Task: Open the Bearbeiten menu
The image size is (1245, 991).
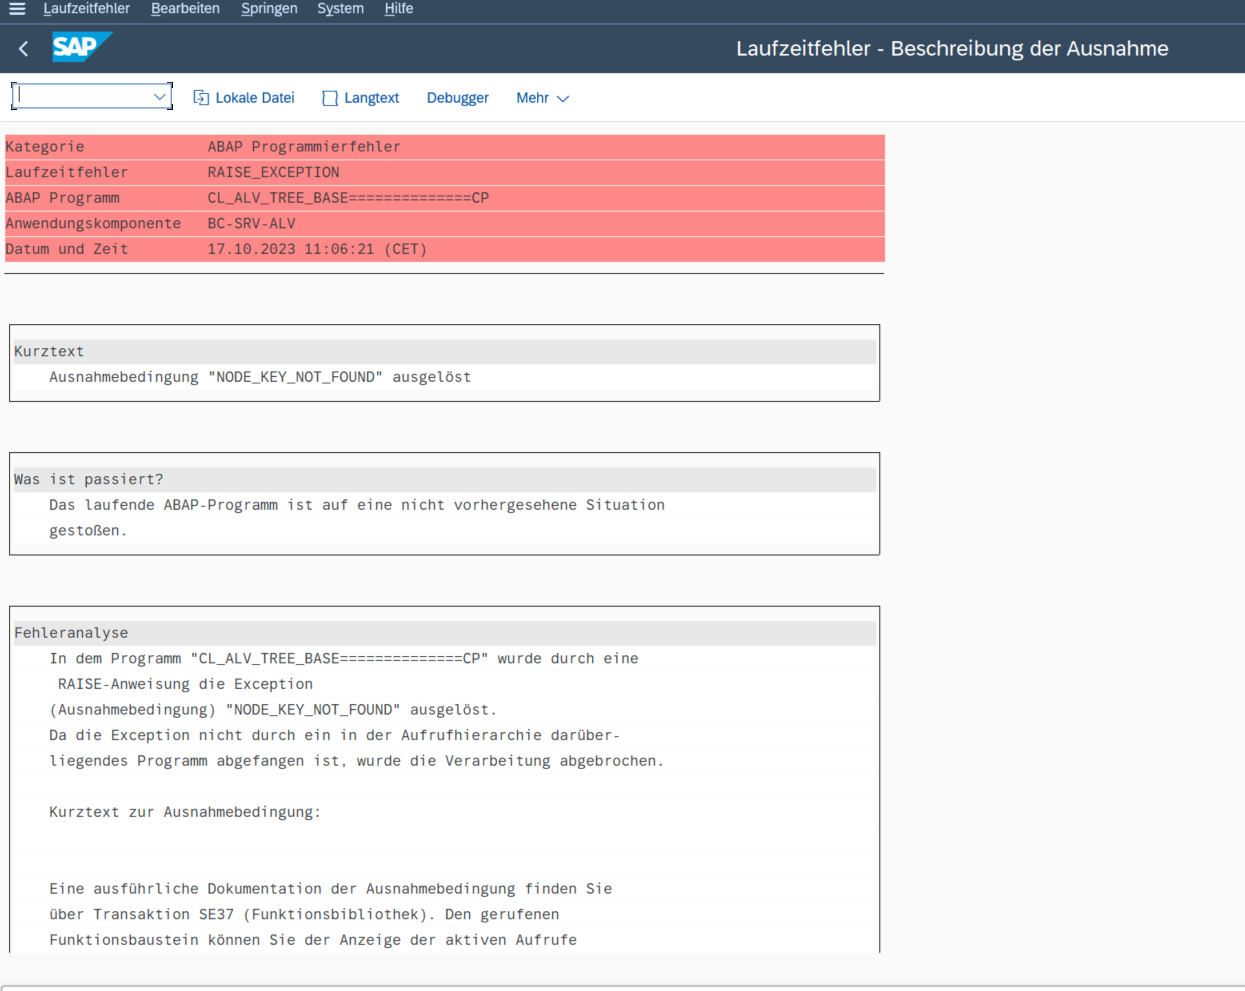Action: tap(185, 9)
